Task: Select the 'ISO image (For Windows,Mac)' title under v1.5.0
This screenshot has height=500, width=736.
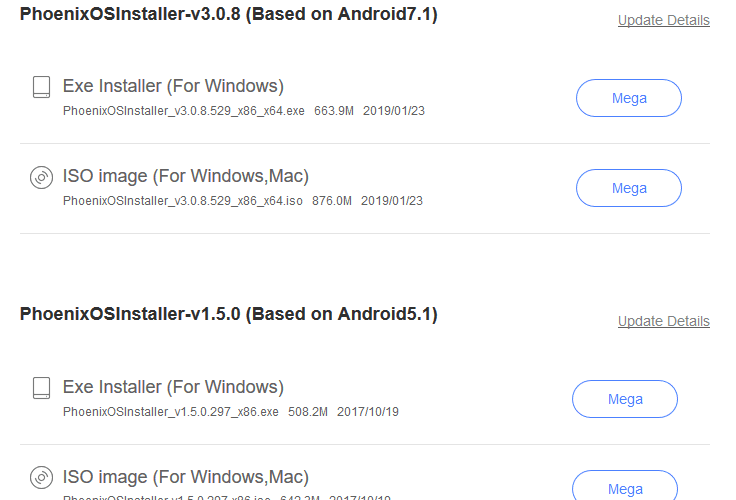Action: pyautogui.click(x=186, y=477)
